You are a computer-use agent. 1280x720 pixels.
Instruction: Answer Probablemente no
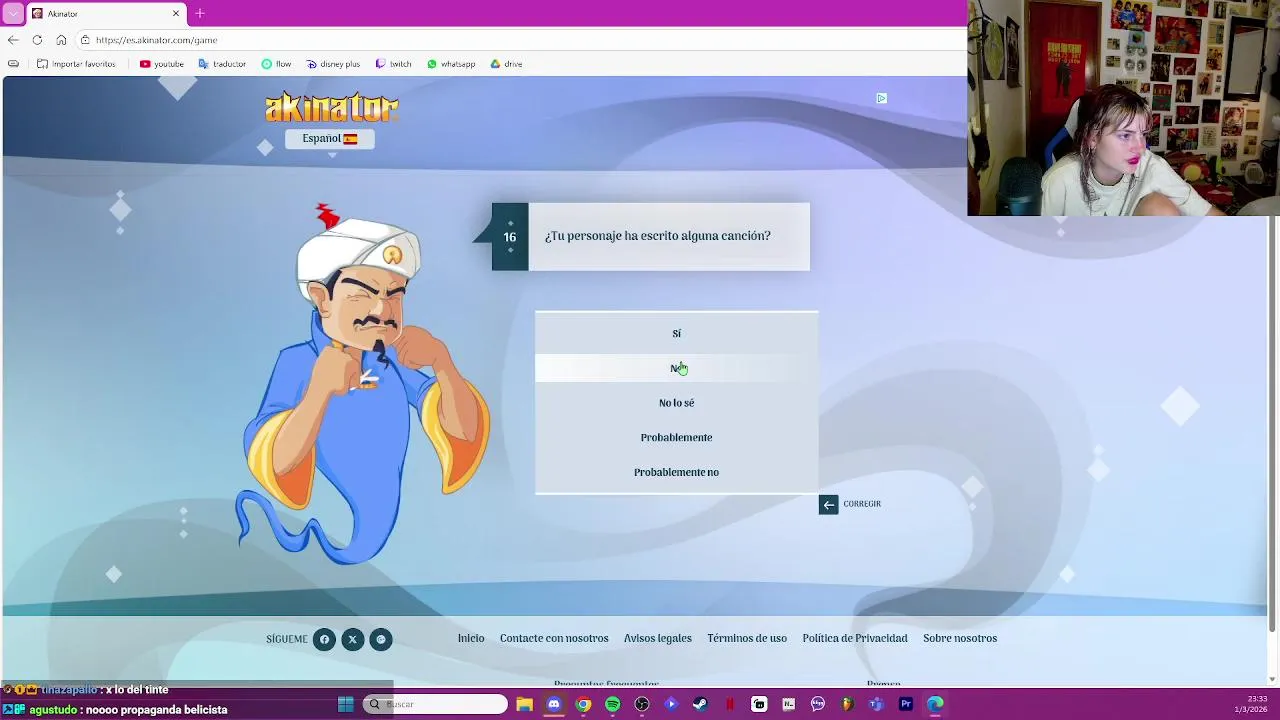tap(676, 472)
